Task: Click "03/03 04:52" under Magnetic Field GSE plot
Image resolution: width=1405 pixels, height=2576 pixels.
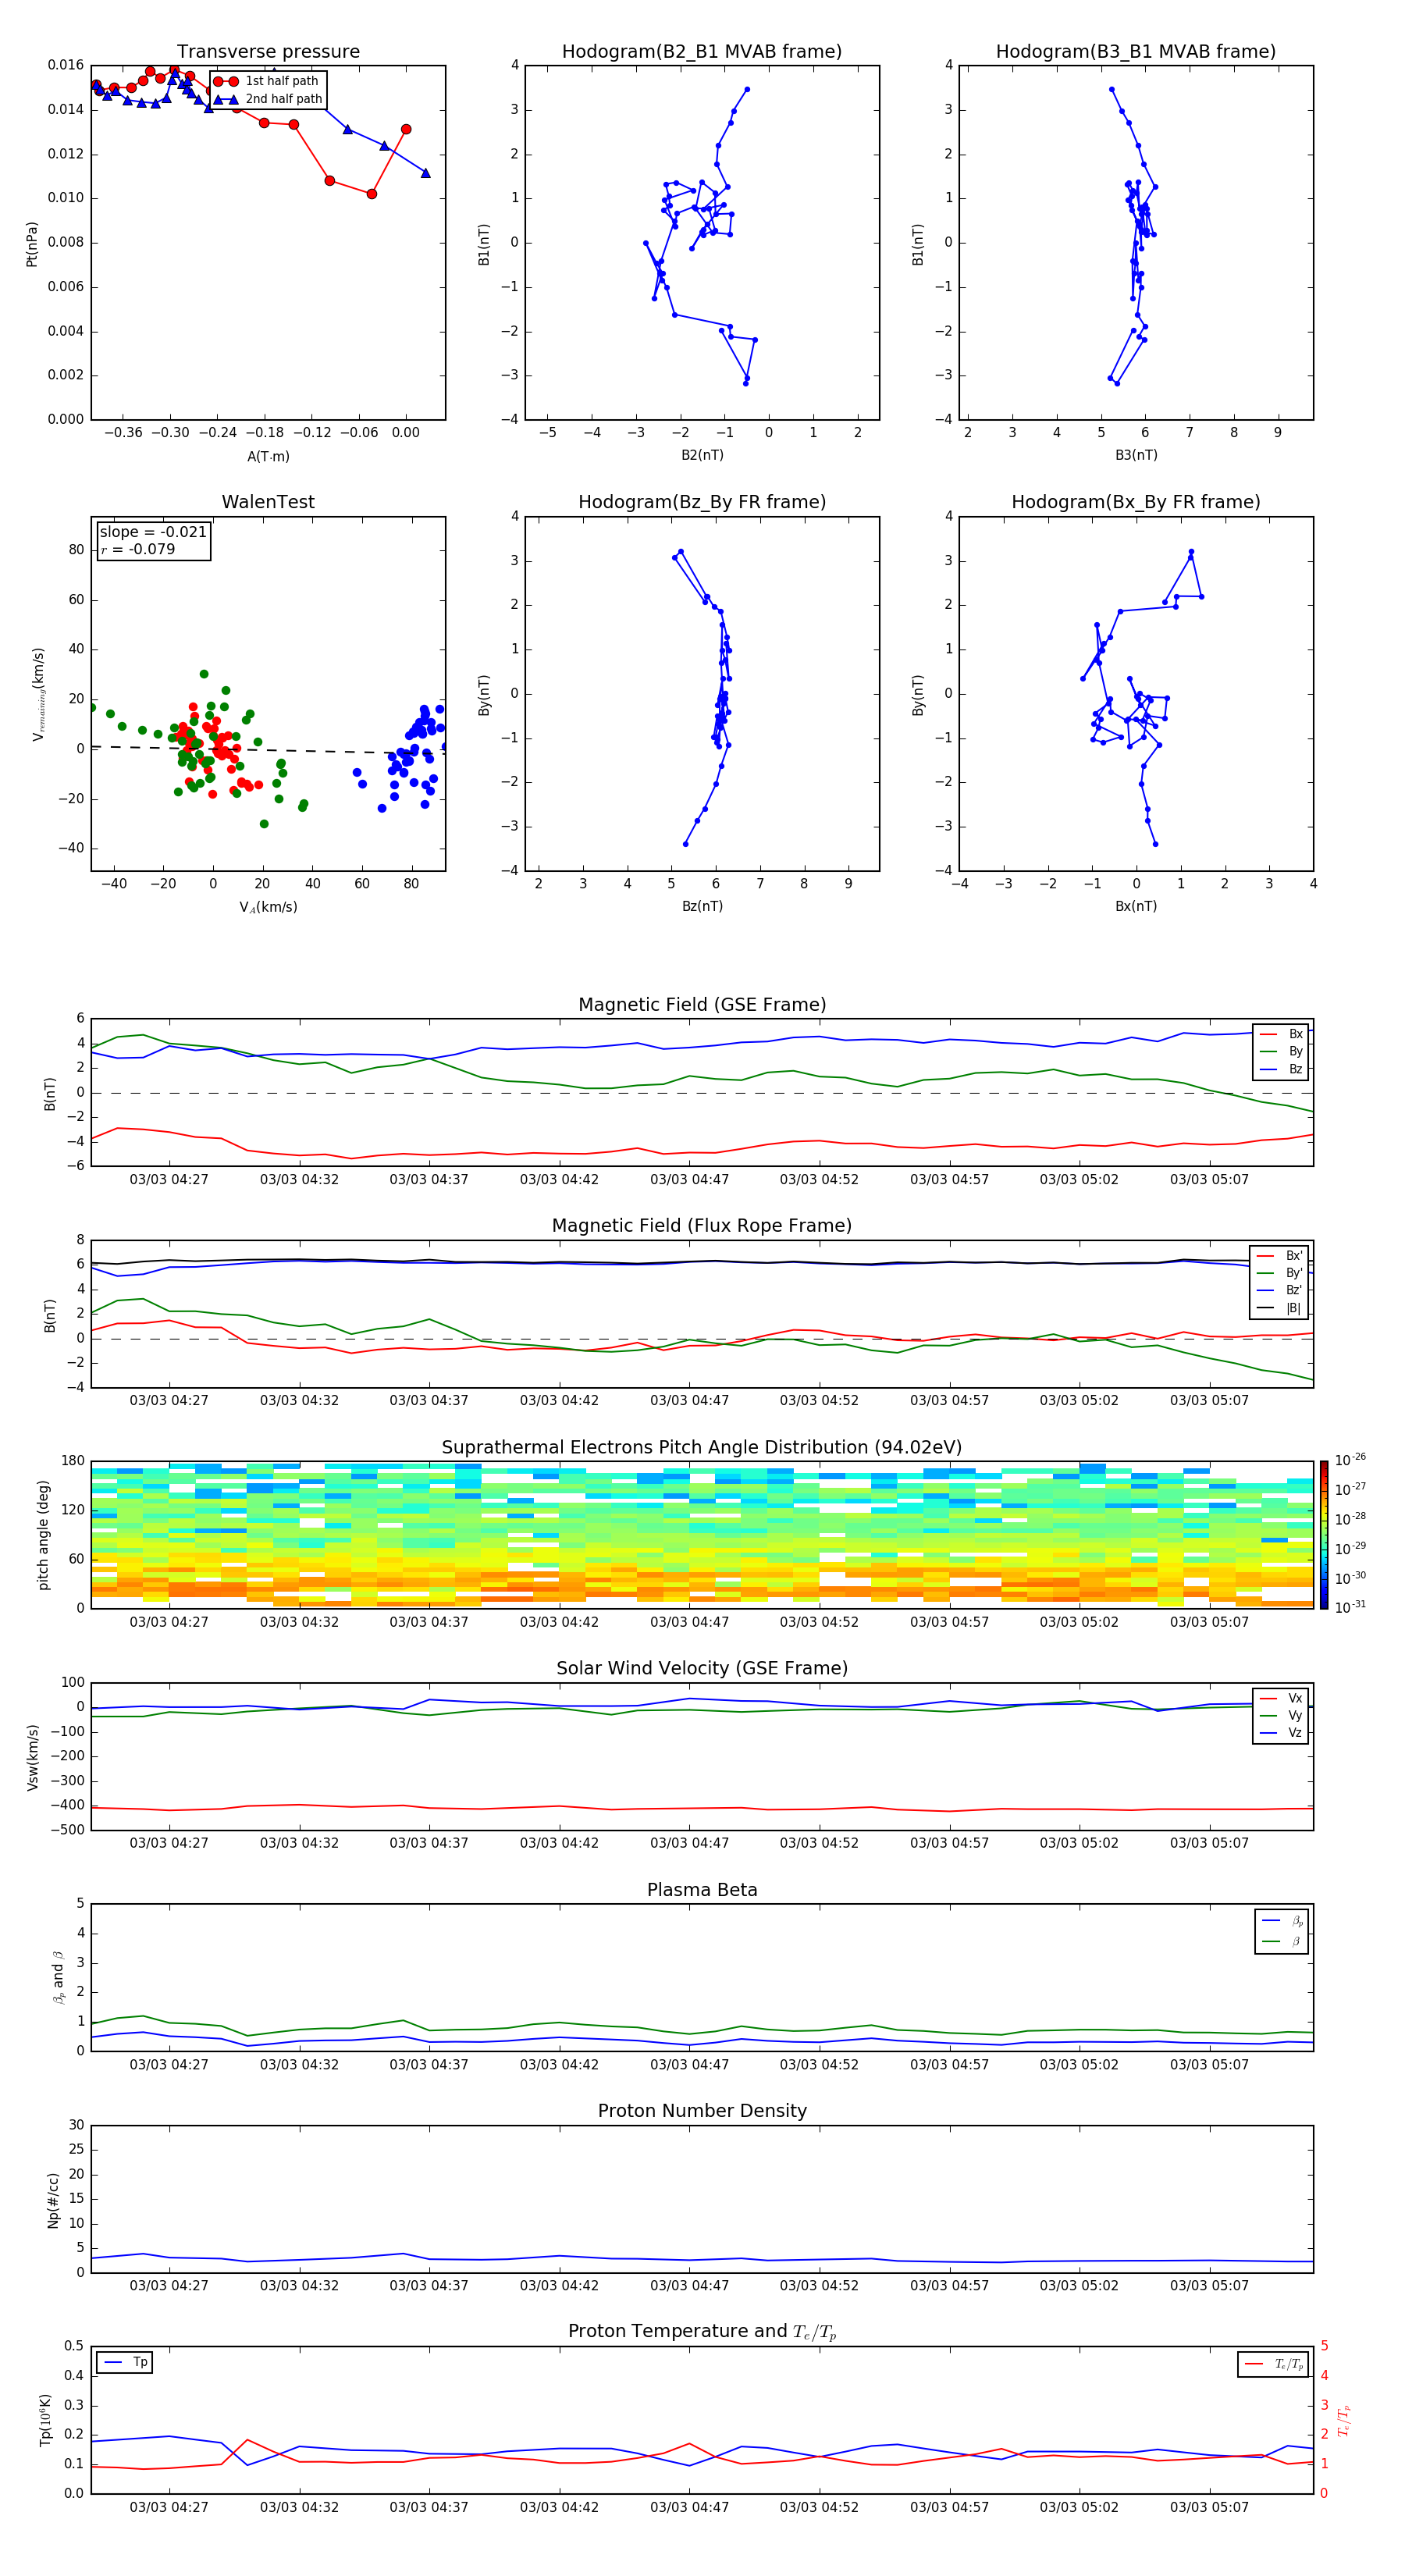Action: pos(819,1179)
